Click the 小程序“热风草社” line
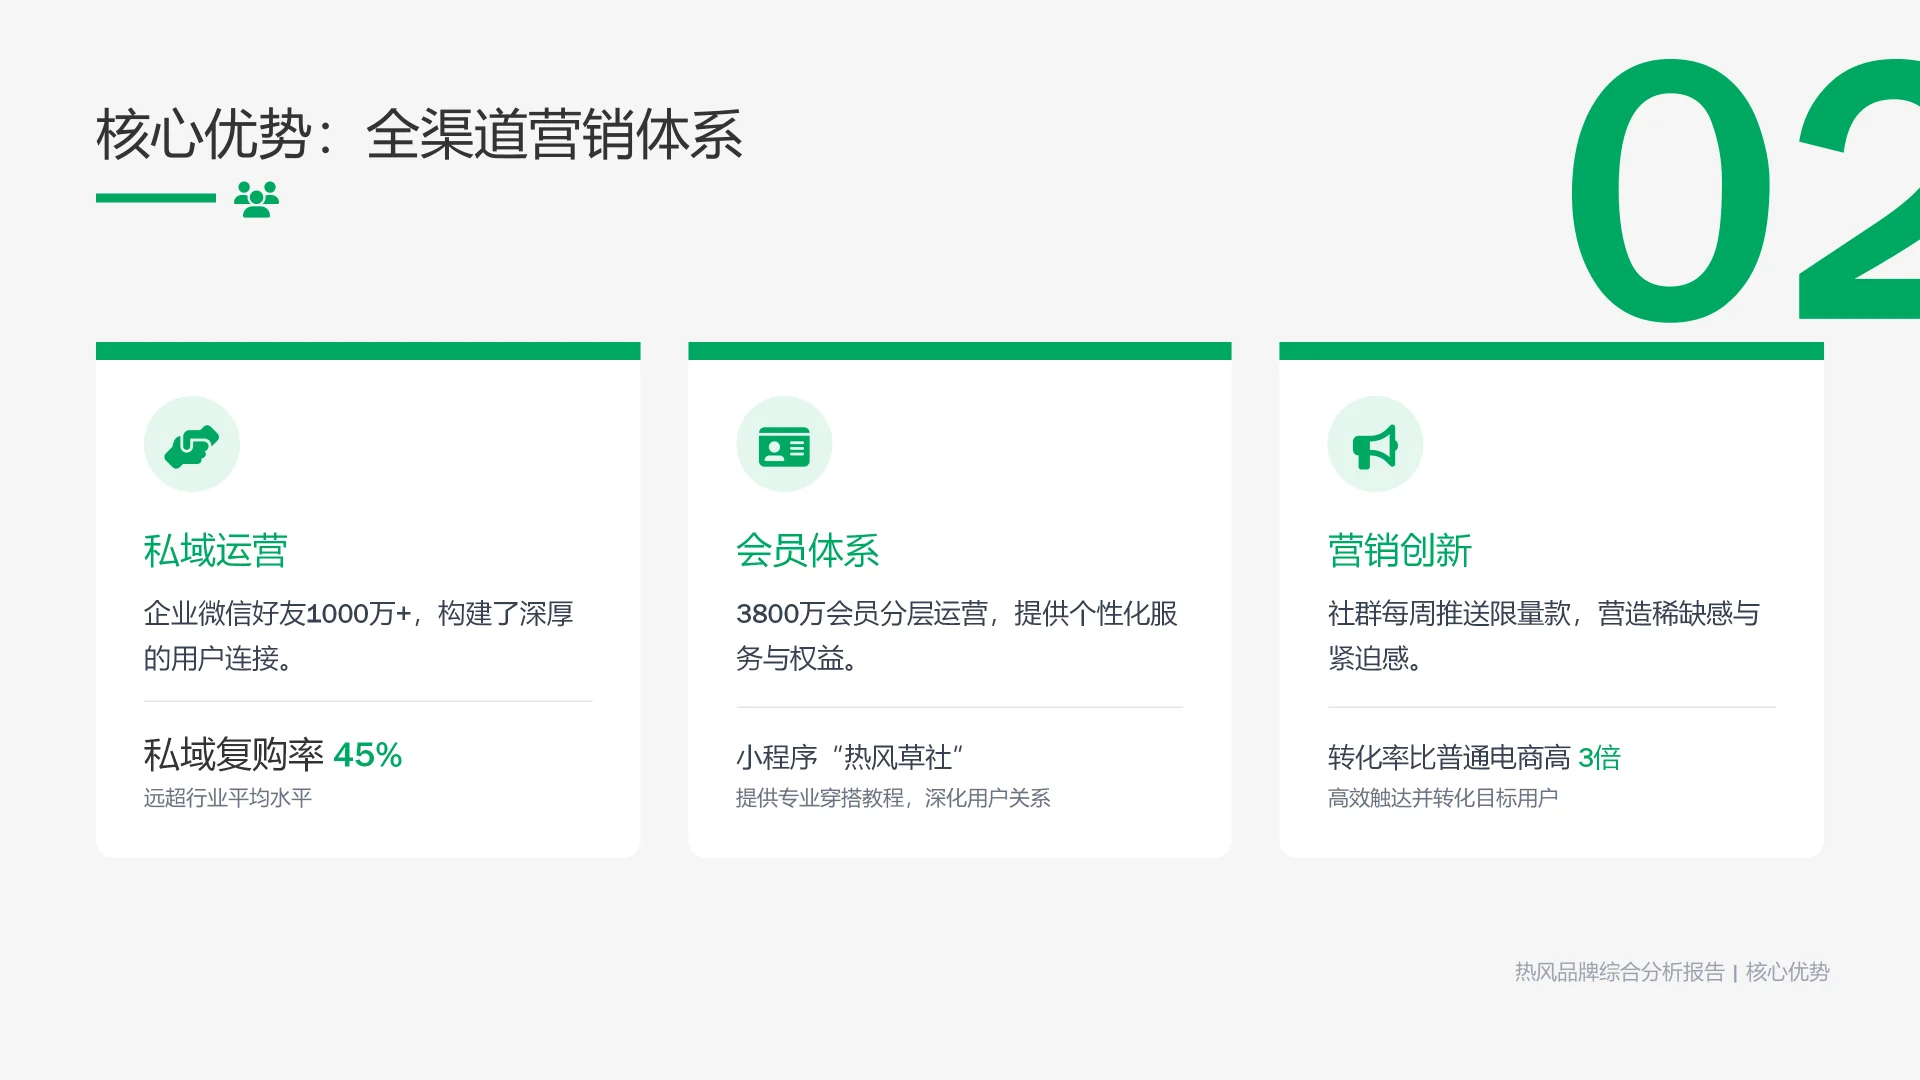1920x1080 pixels. [x=850, y=758]
